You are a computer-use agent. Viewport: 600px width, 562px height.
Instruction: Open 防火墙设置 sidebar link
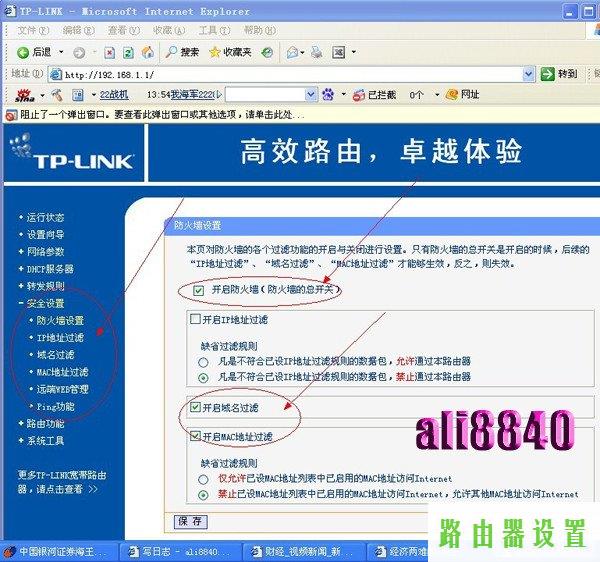click(60, 321)
